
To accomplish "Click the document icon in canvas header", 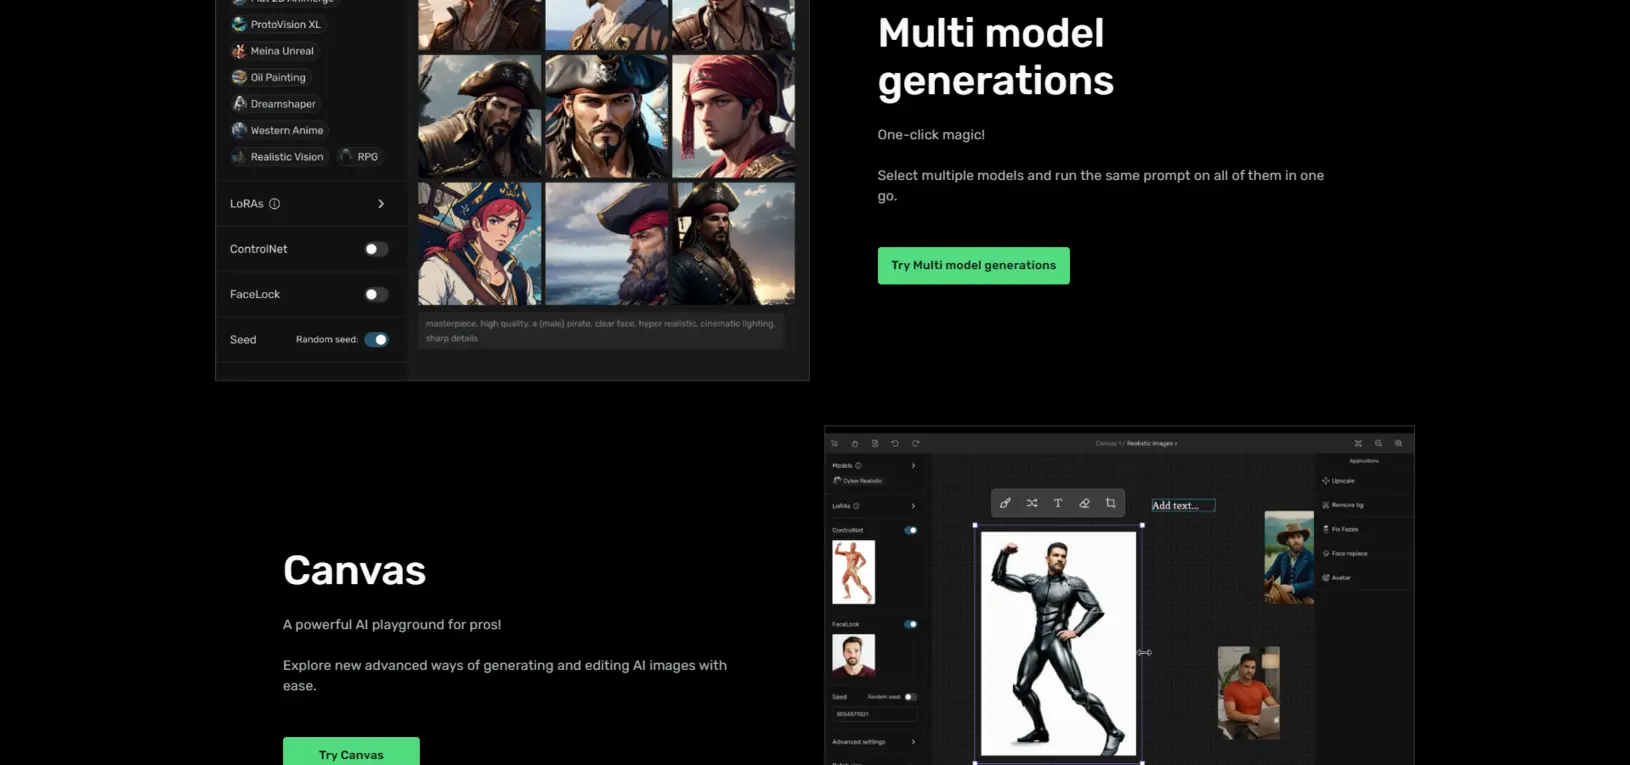I will pos(875,443).
